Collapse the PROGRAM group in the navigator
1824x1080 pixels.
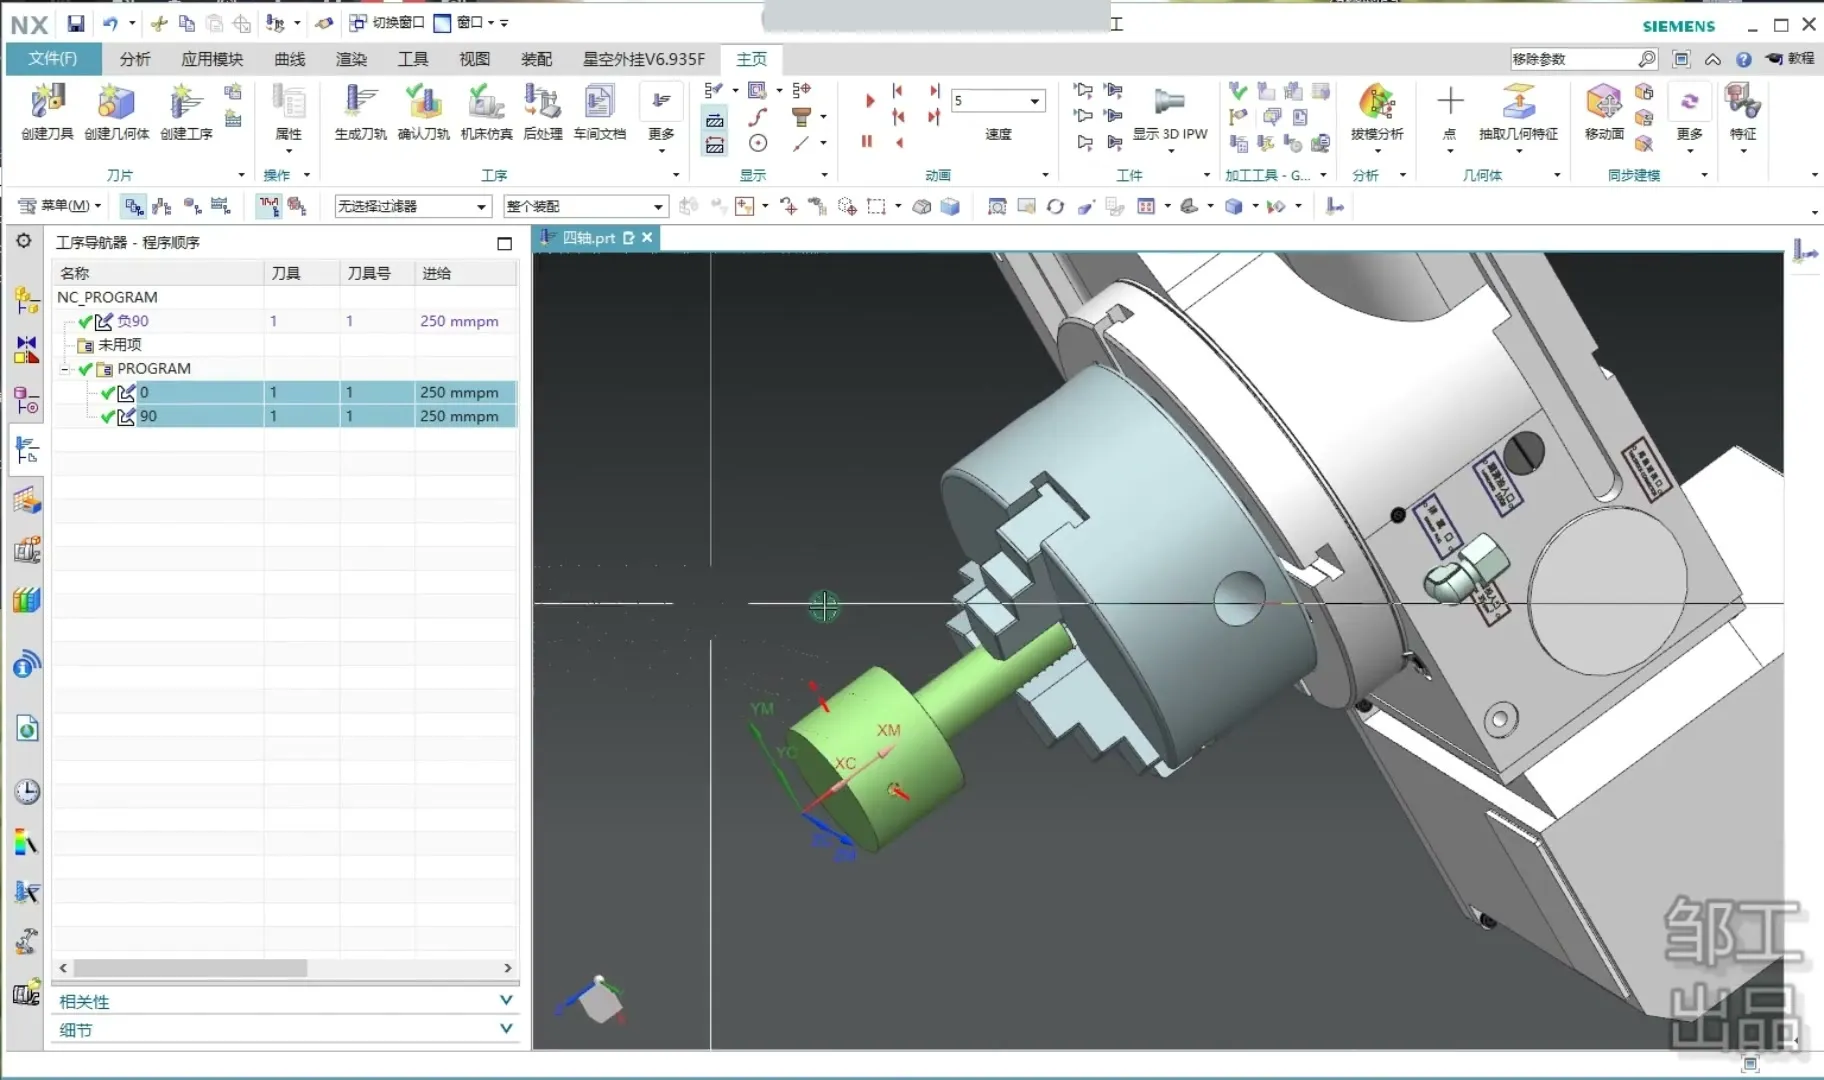point(65,369)
